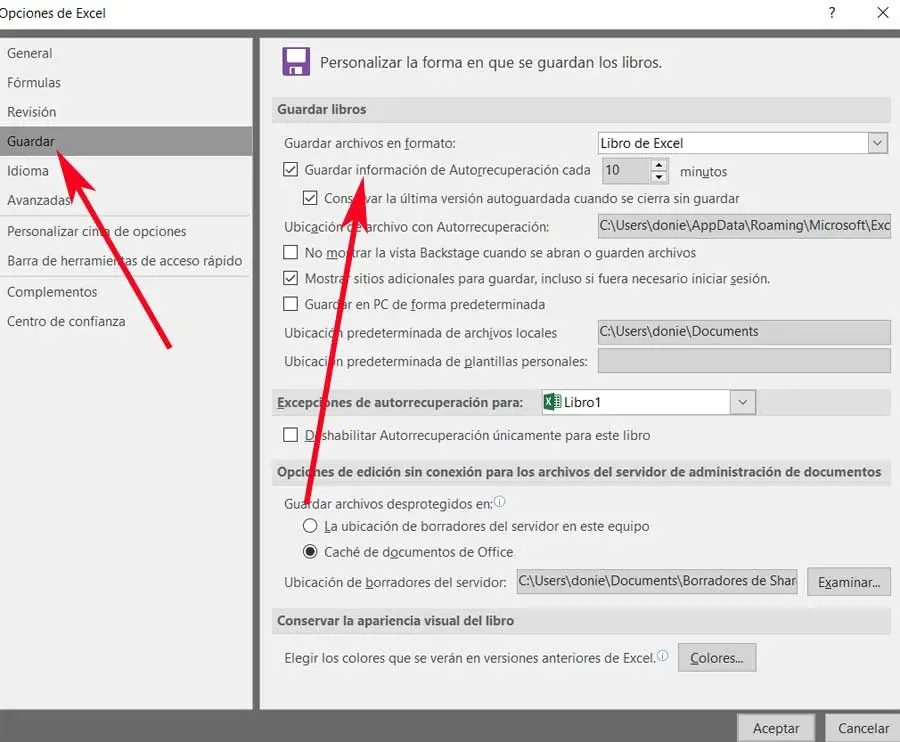900x742 pixels.
Task: Open the Complementos category
Action: pyautogui.click(x=126, y=292)
